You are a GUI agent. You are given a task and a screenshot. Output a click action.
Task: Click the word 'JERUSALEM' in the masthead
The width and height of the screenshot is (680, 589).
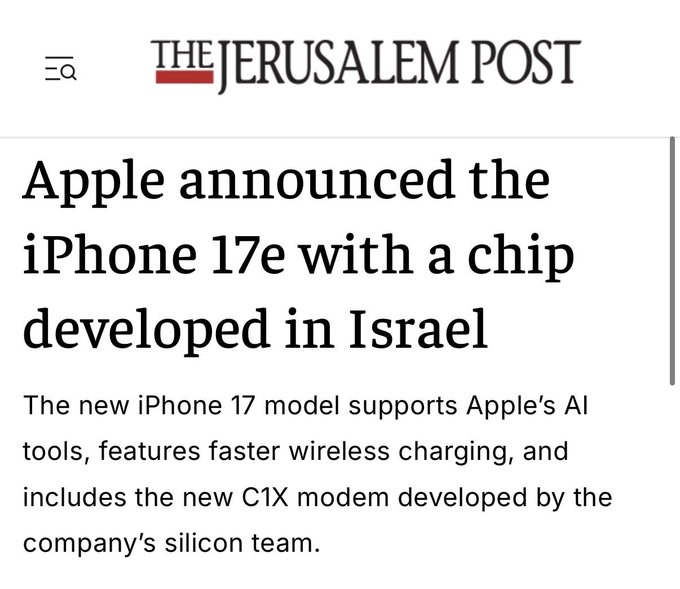point(339,65)
